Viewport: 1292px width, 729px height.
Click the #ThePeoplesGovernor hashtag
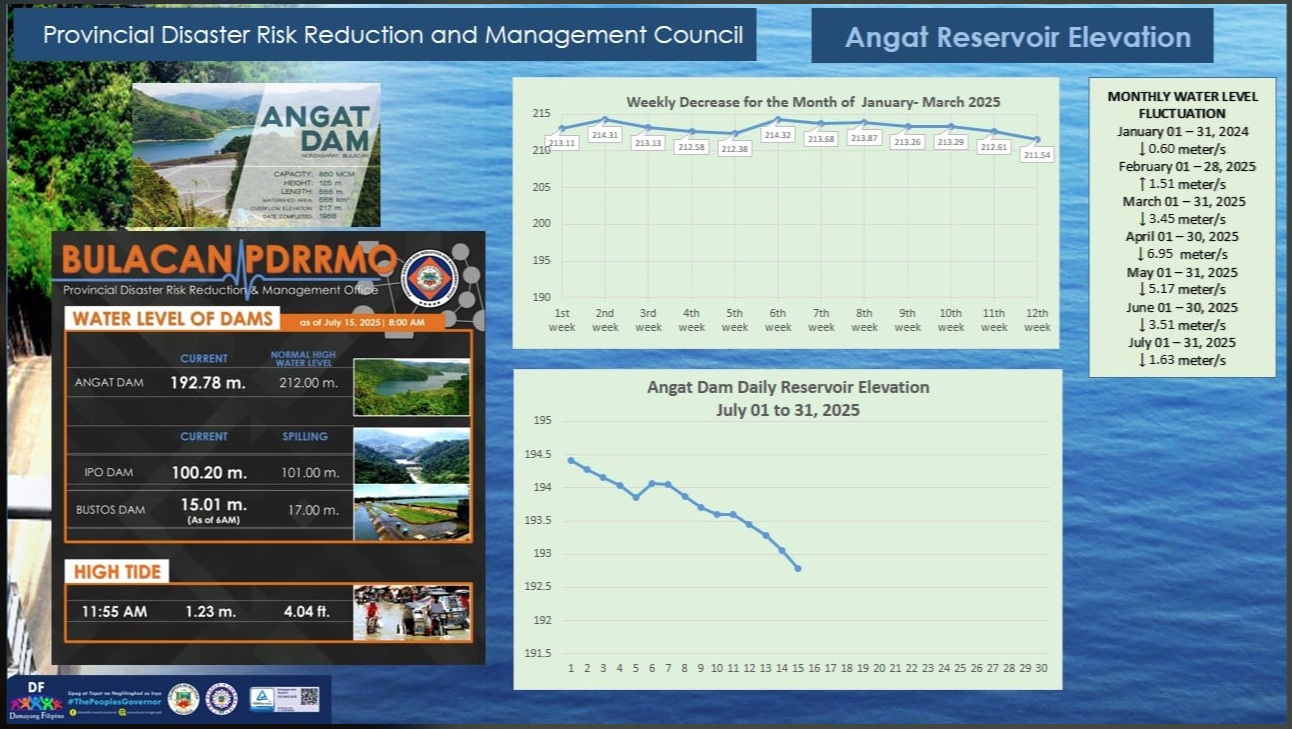click(115, 701)
